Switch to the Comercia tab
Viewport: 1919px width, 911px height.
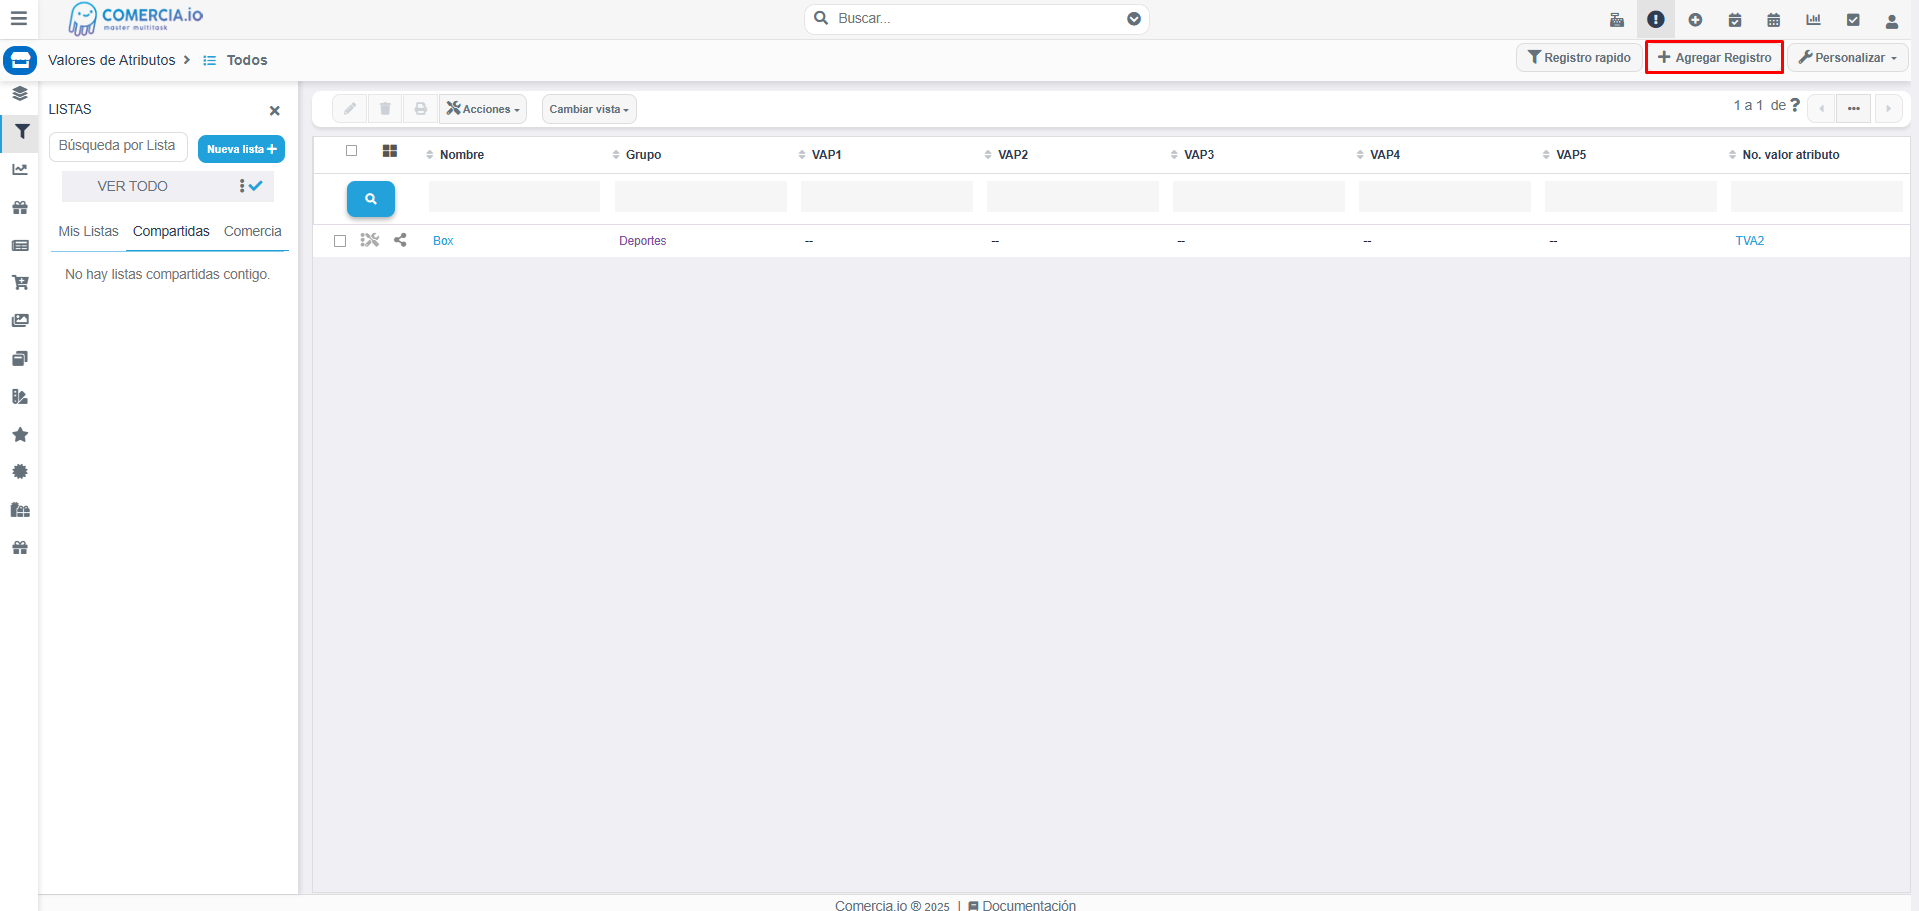click(x=253, y=231)
